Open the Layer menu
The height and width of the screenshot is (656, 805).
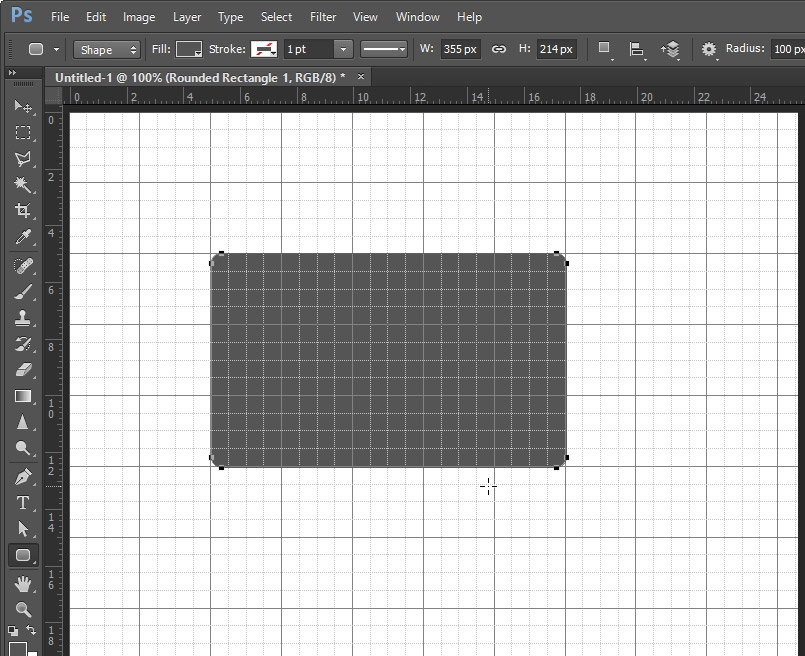[187, 17]
